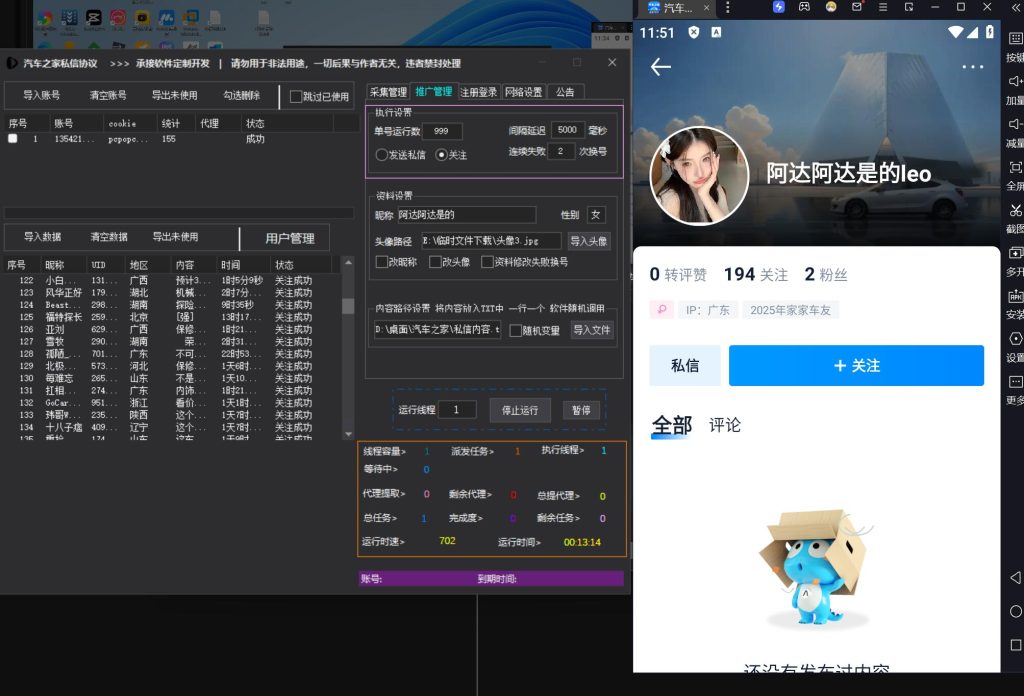Image resolution: width=1024 pixels, height=696 pixels.
Task: Click the mail icon in emulator title bar
Action: coord(858,7)
